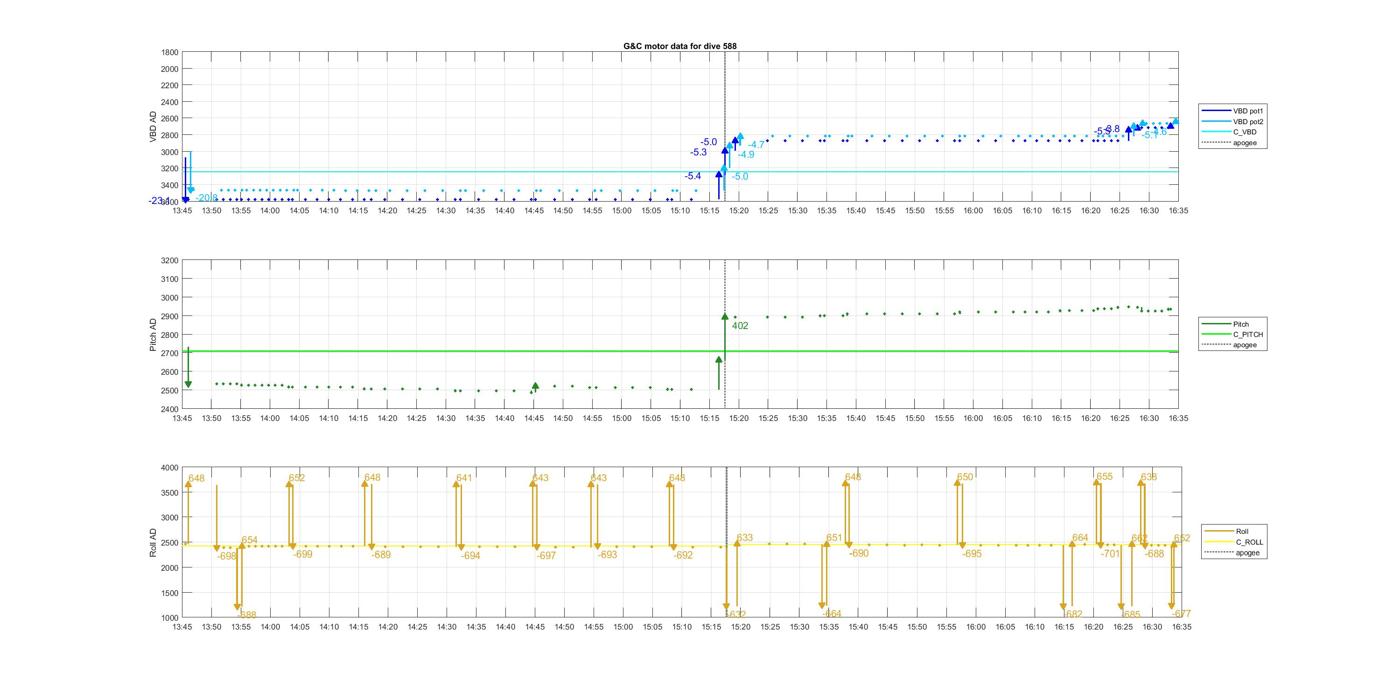This screenshot has height=693, width=1400.
Task: Click the '-692' roll label
Action: (683, 556)
